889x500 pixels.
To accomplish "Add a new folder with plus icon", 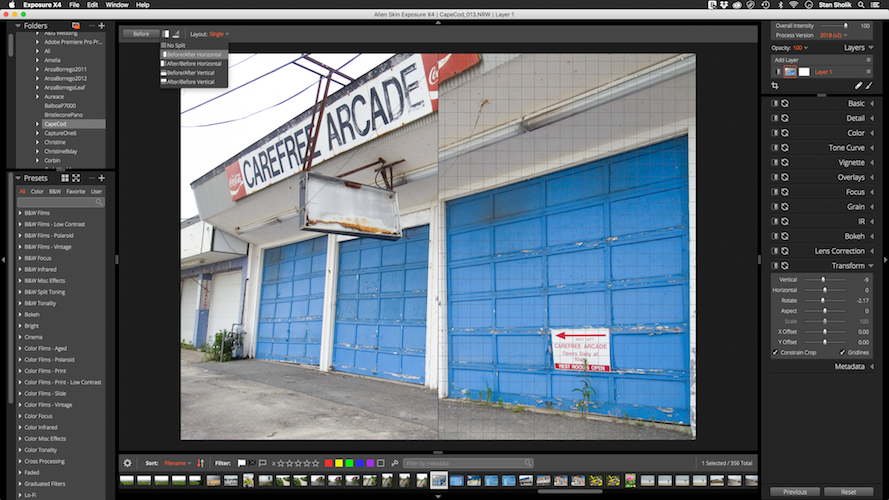I will (x=101, y=26).
